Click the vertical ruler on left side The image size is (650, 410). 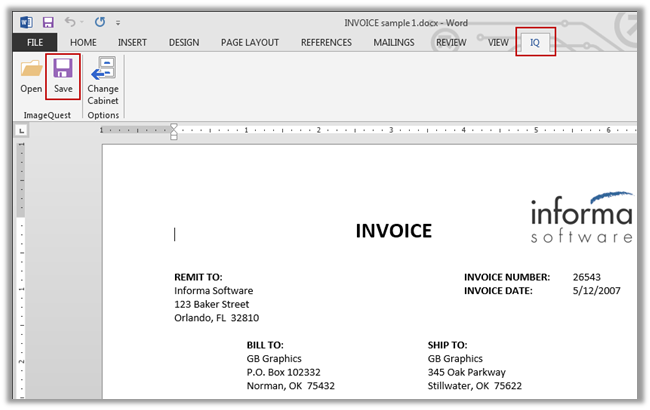(22, 269)
